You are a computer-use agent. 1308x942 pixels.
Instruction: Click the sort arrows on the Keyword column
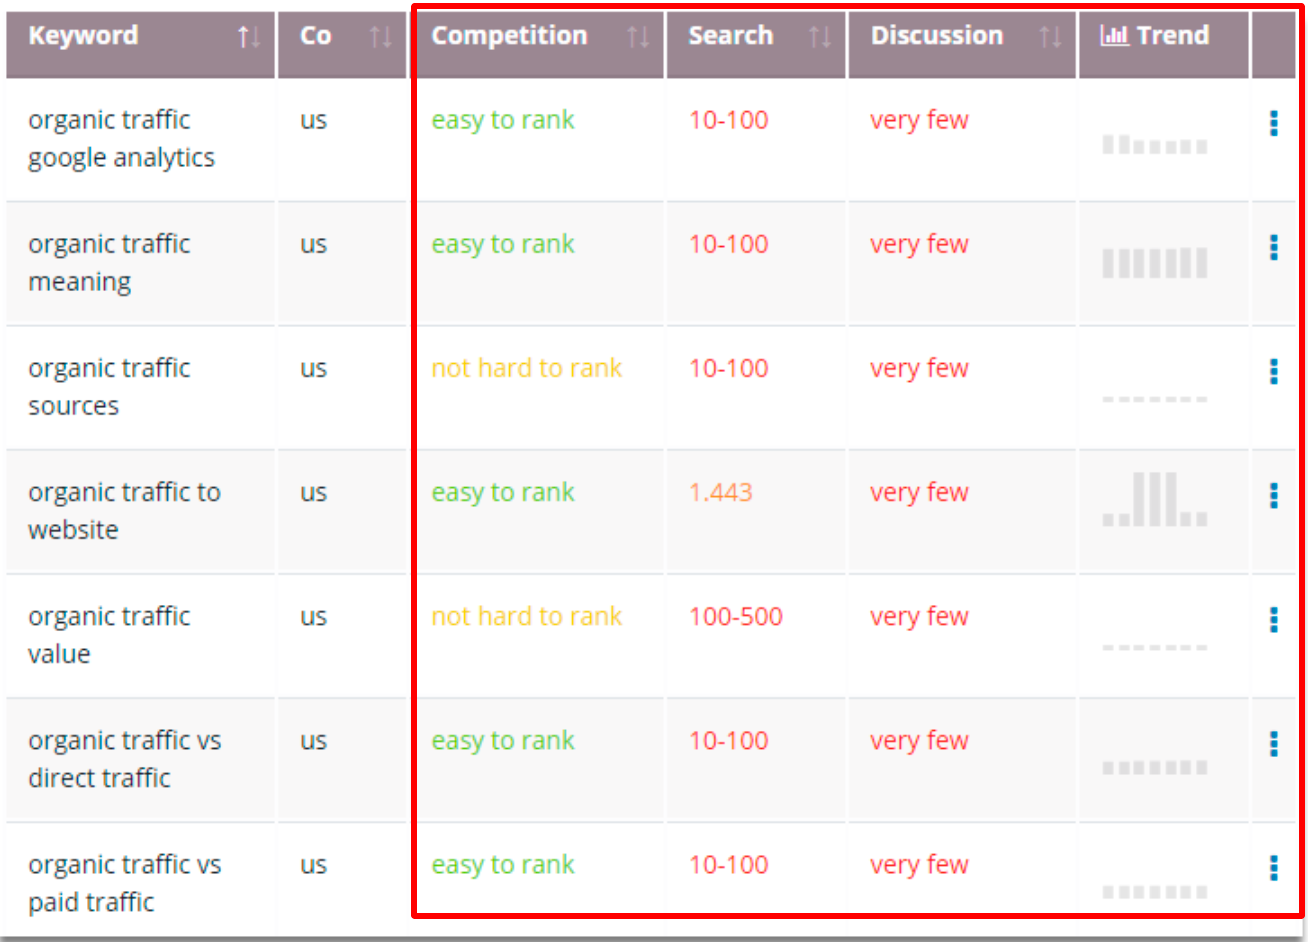click(248, 36)
